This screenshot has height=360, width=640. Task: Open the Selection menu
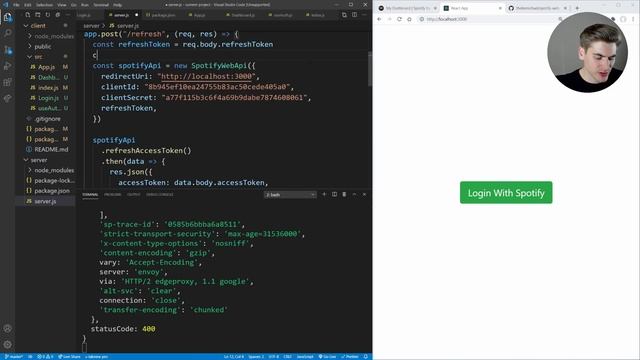pos(44,5)
